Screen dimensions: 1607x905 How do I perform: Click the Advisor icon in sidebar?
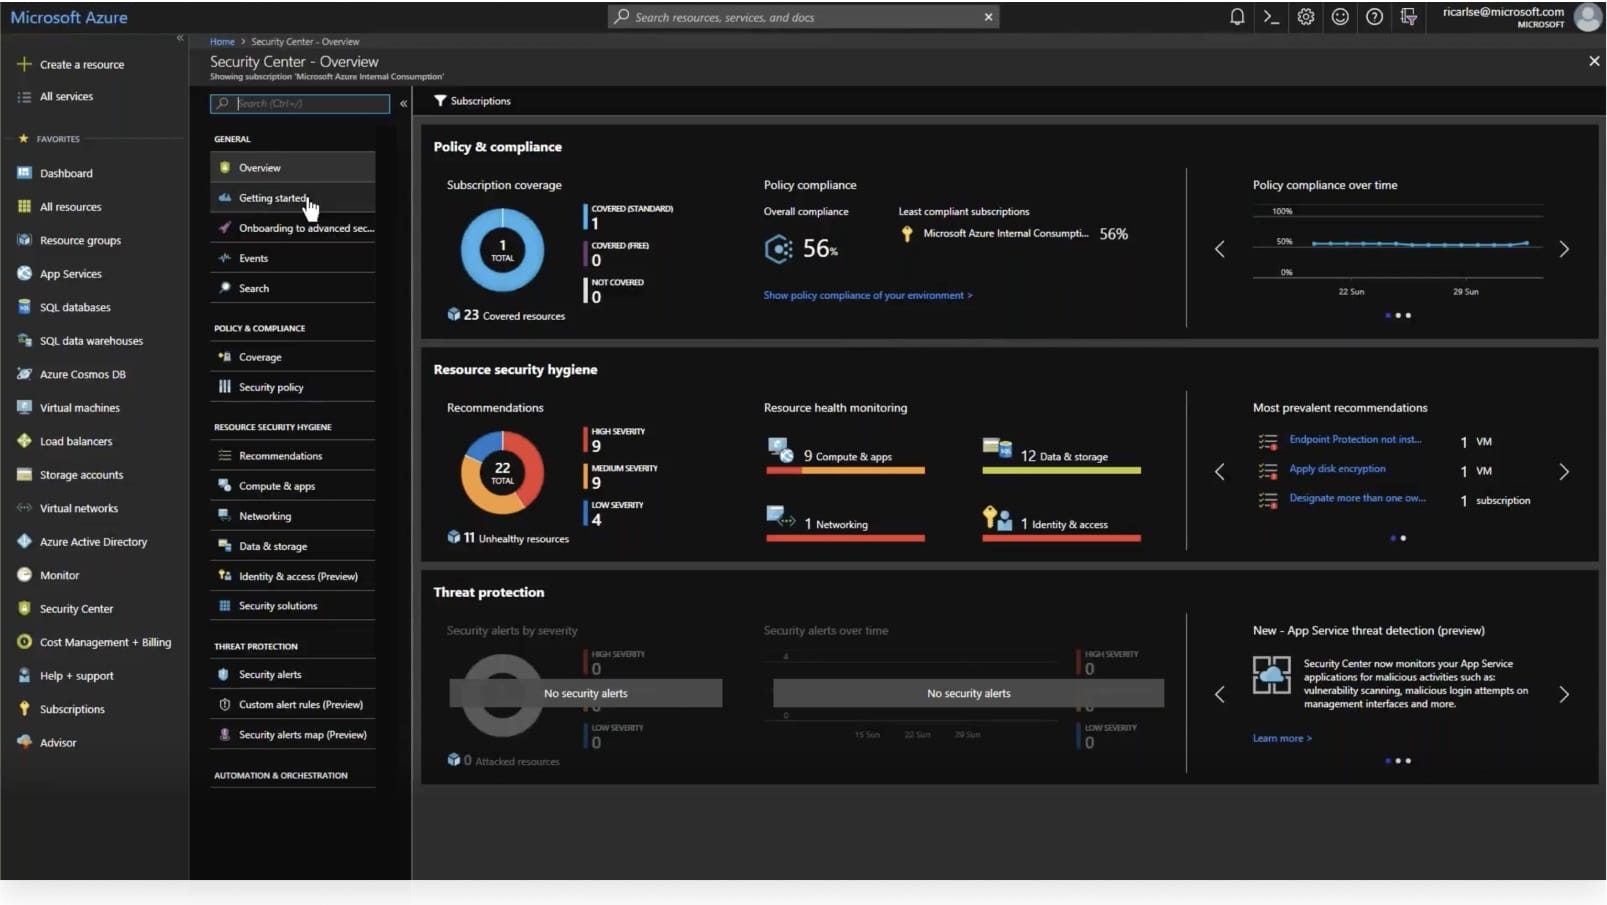[24, 743]
